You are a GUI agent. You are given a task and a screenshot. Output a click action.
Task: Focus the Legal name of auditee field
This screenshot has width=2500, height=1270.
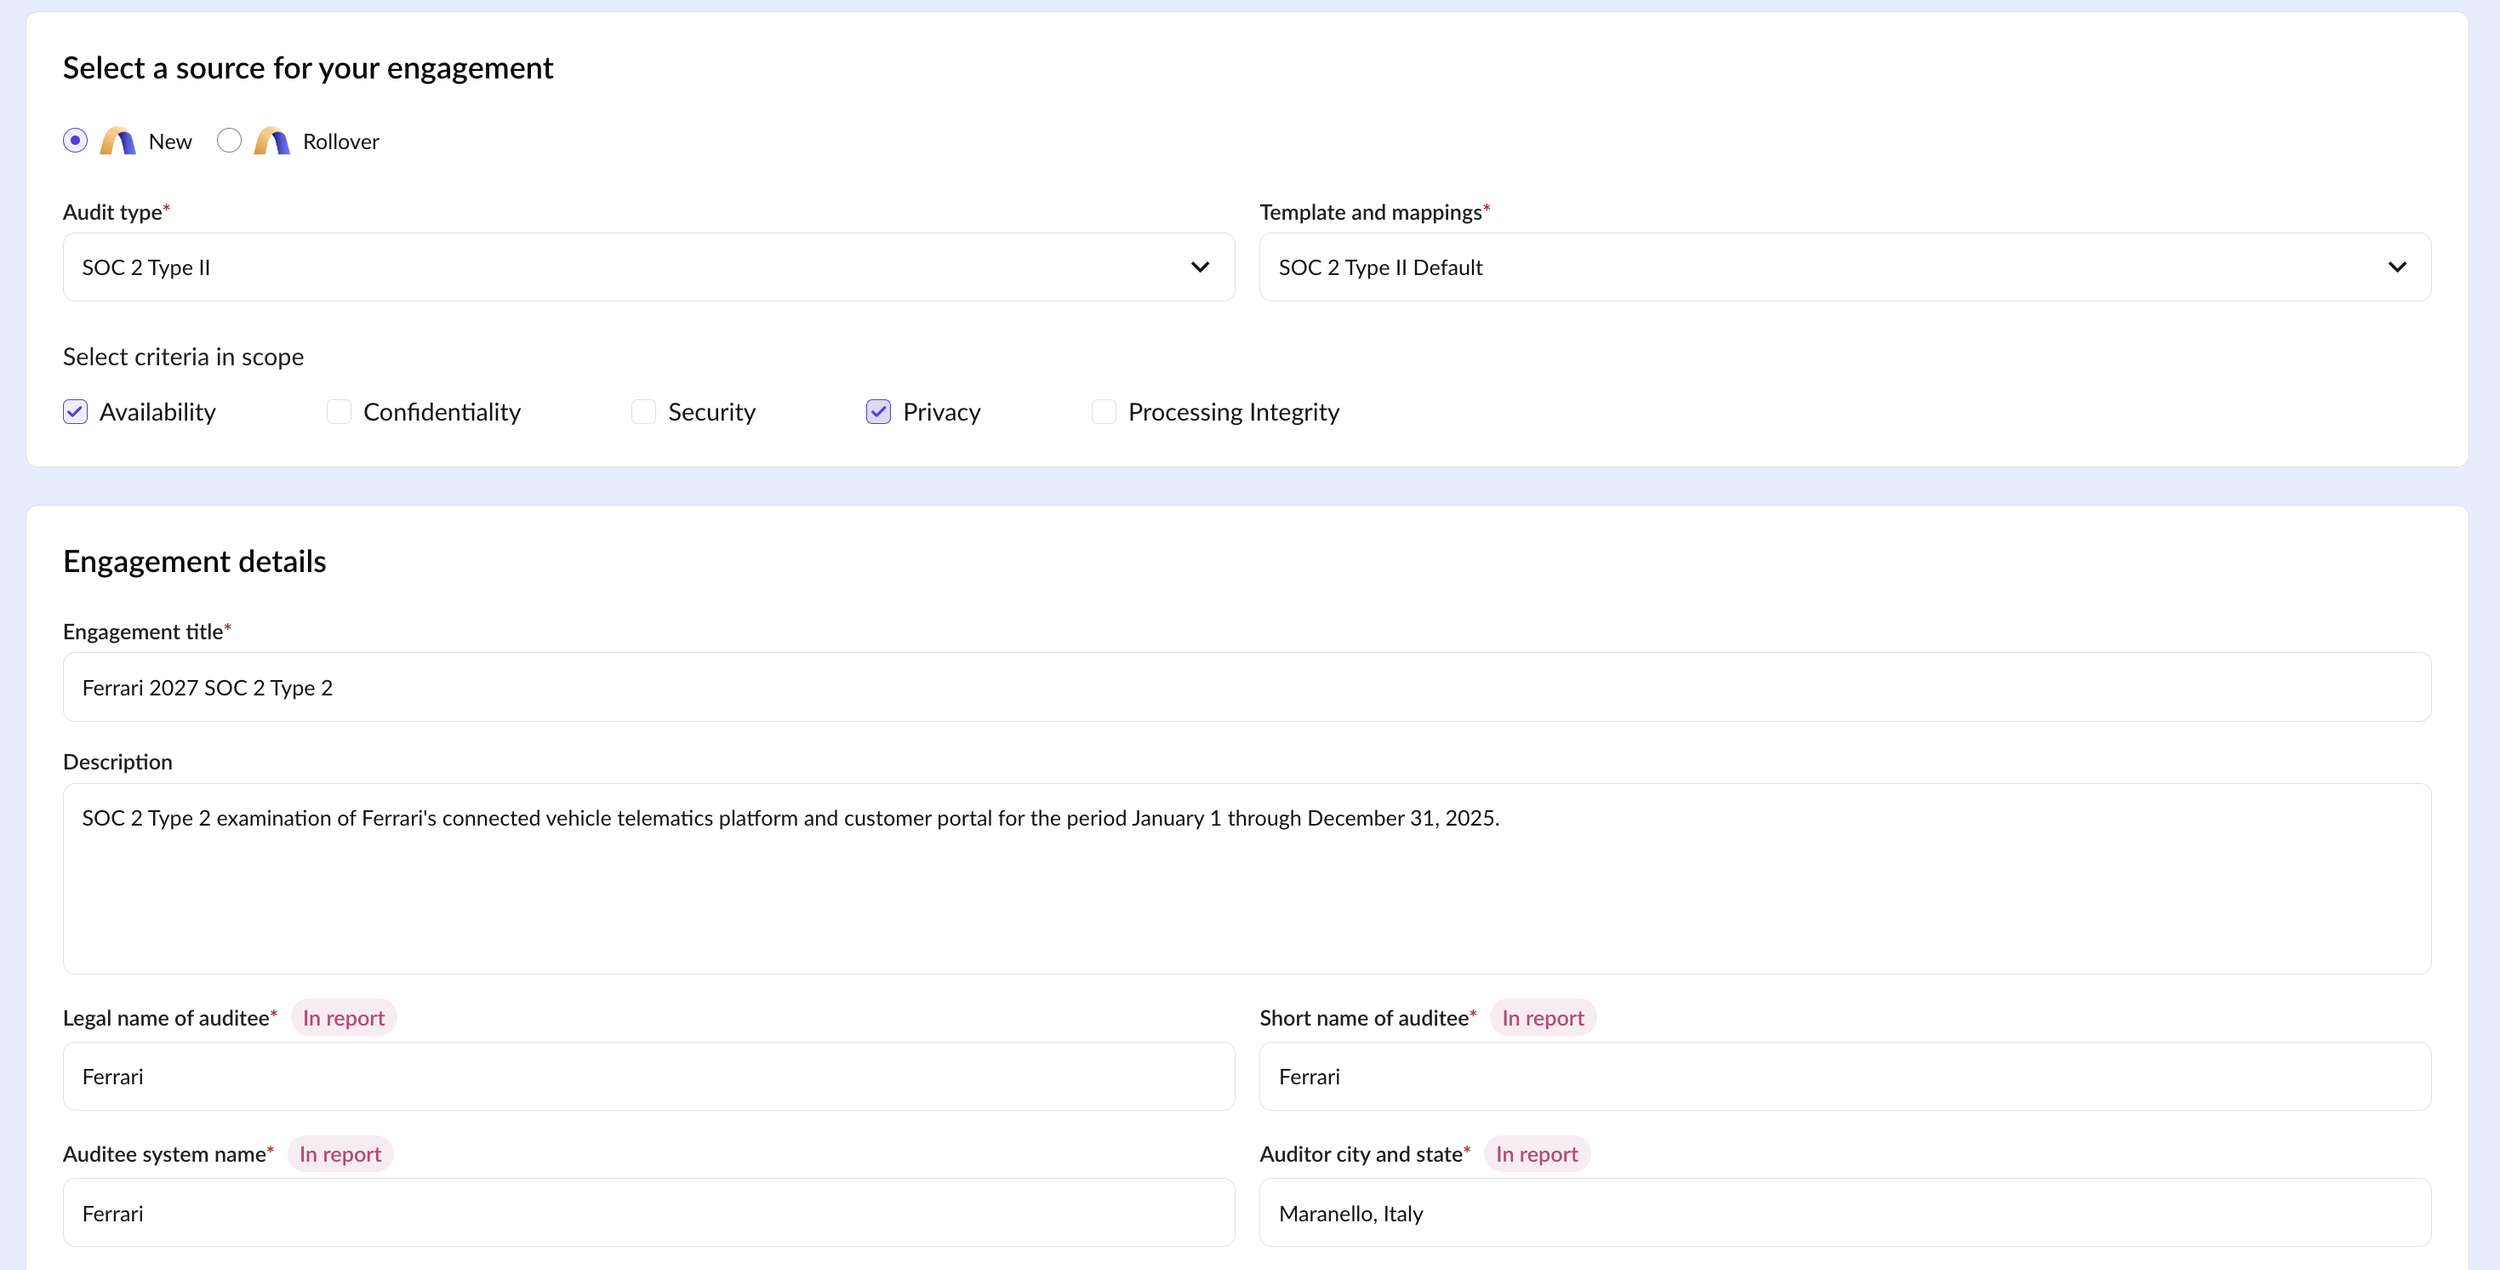[x=648, y=1076]
